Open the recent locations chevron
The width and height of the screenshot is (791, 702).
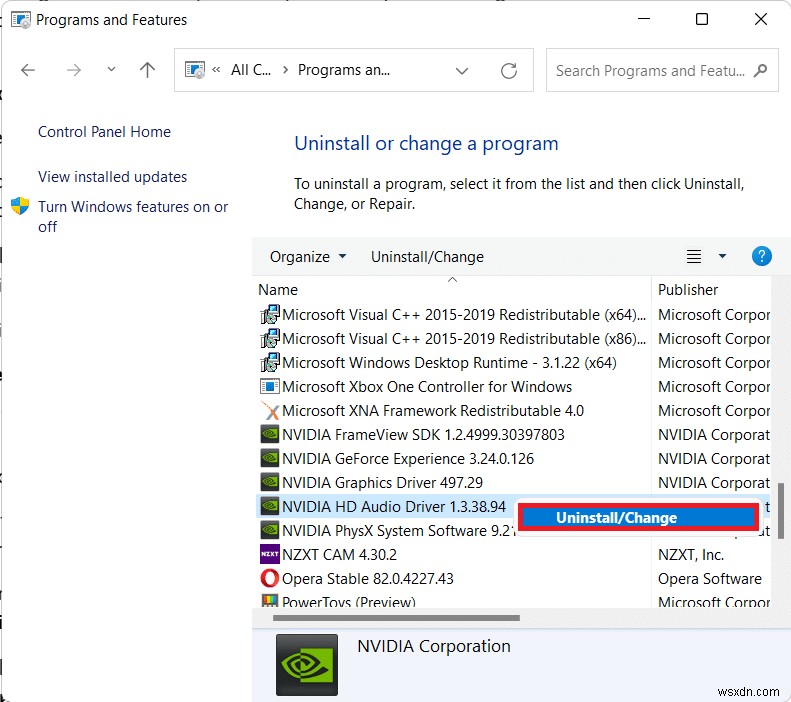click(111, 69)
